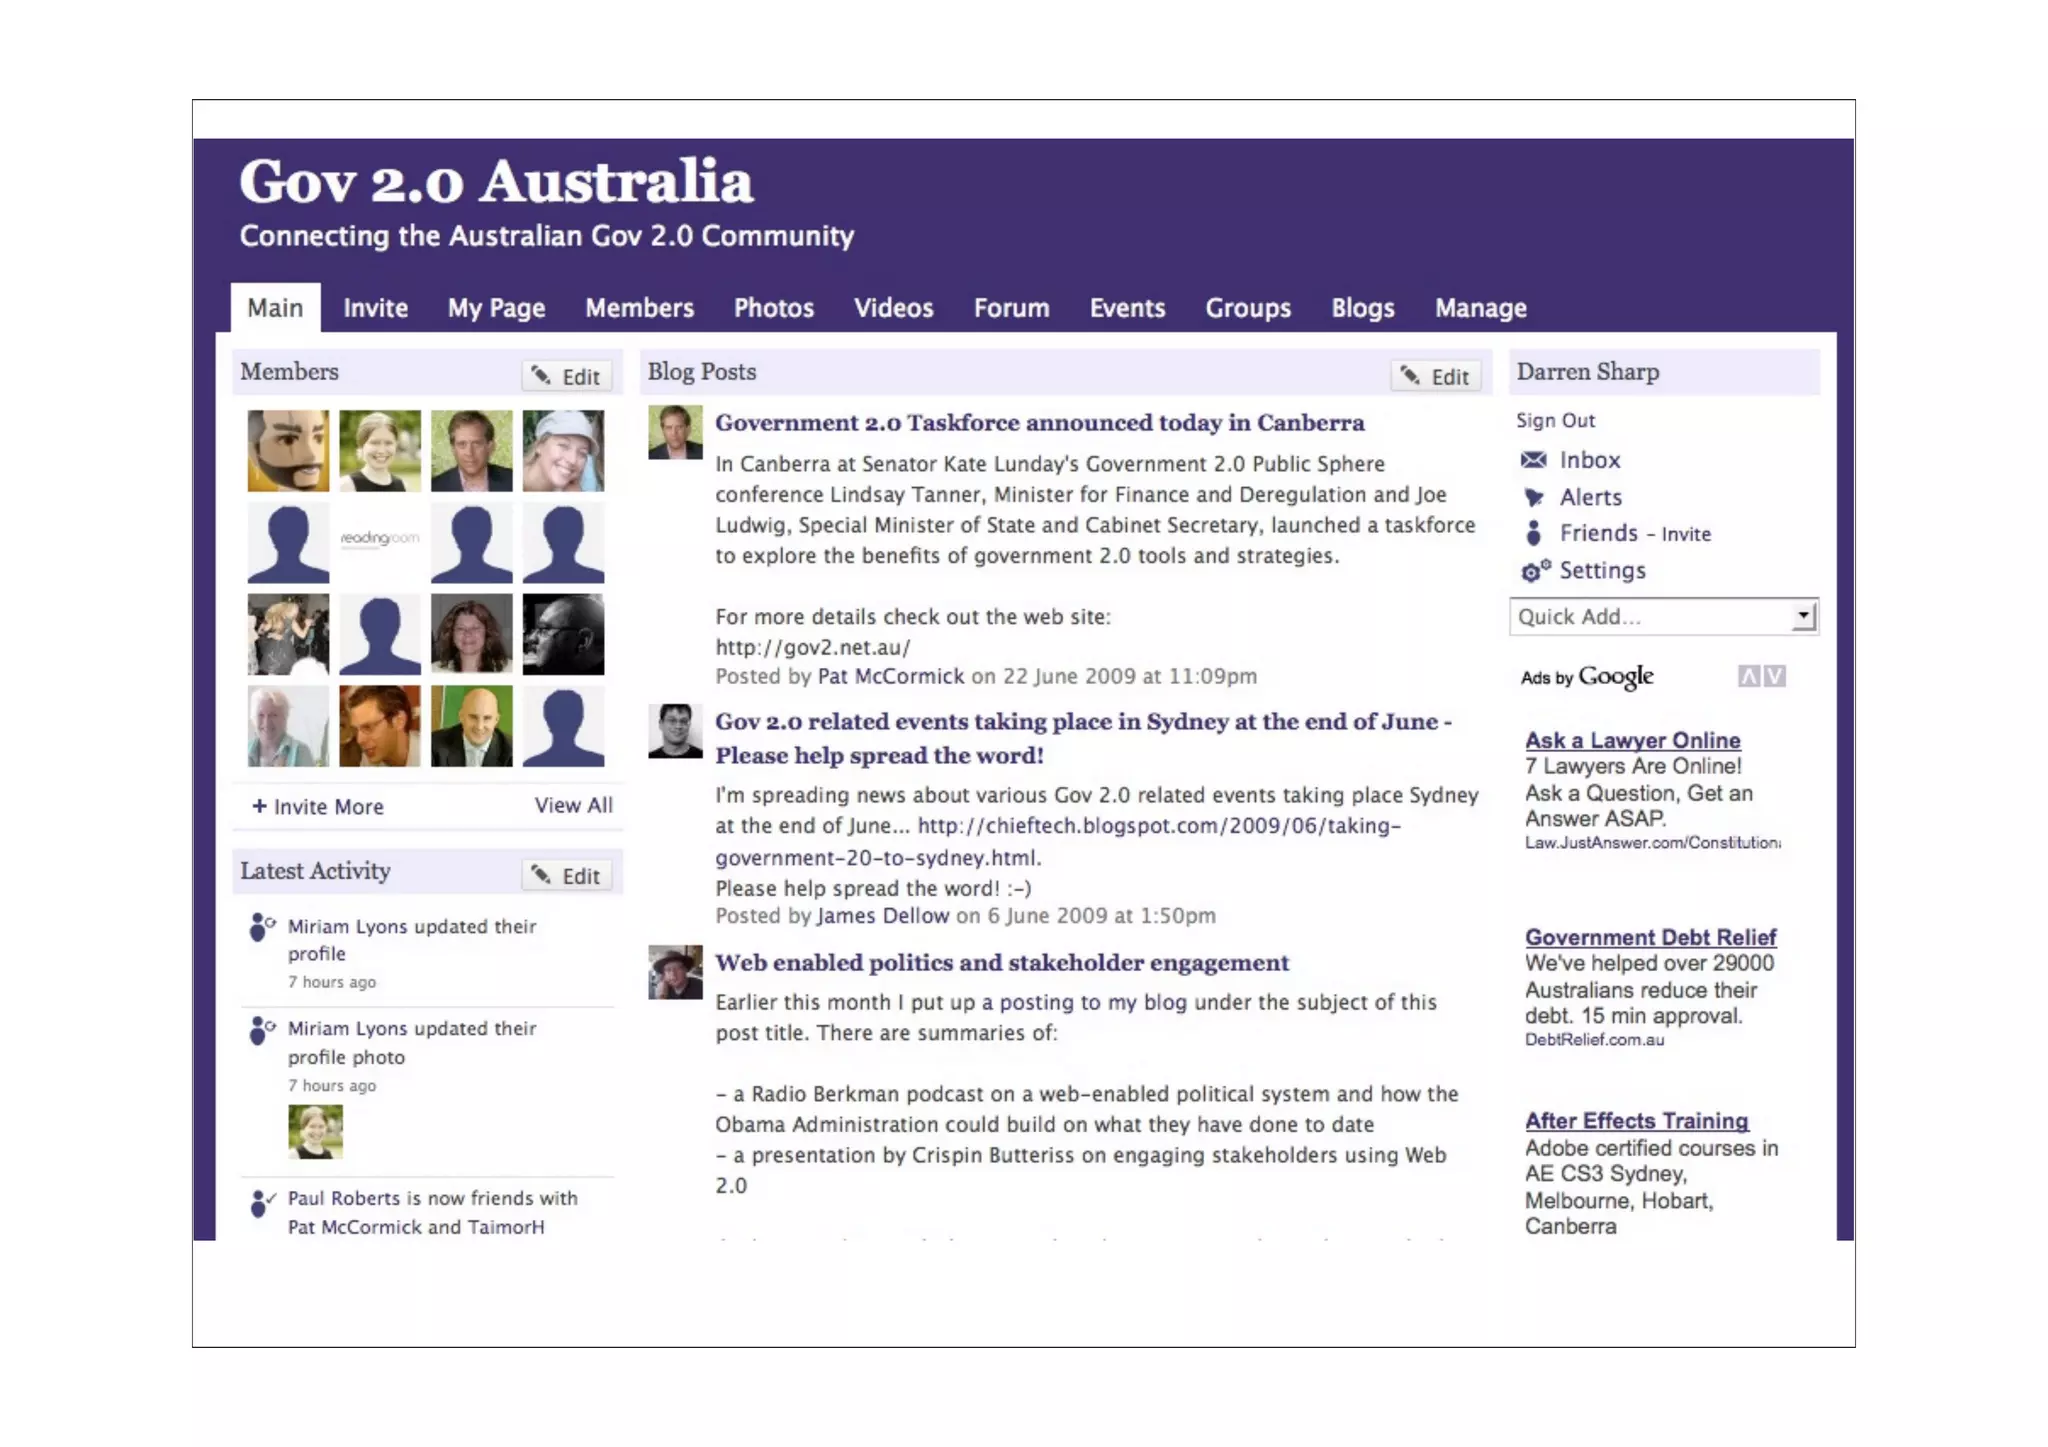Click the Sign Out link
Screen dimensions: 2048x1447
tap(1555, 421)
